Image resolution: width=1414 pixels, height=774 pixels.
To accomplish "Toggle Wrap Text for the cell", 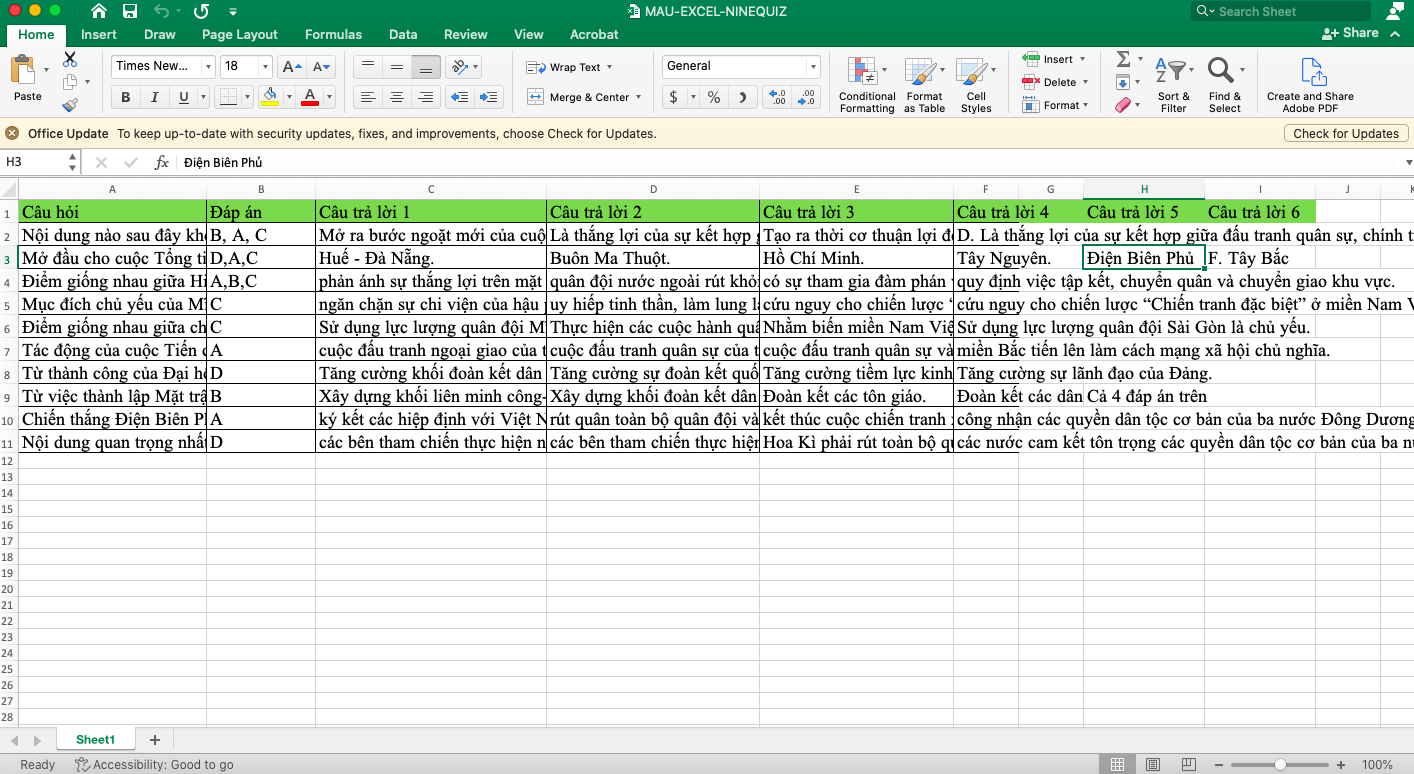I will coord(569,67).
